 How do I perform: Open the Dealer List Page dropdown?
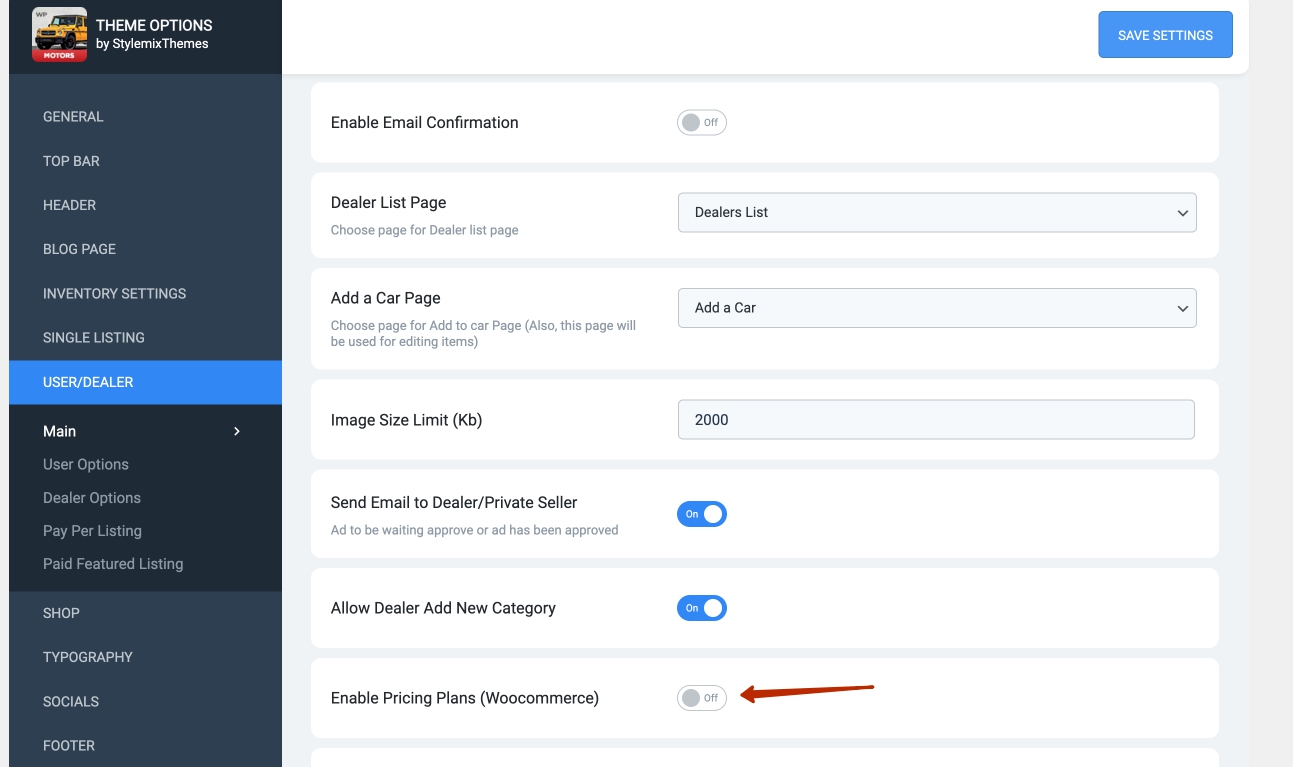click(x=936, y=212)
